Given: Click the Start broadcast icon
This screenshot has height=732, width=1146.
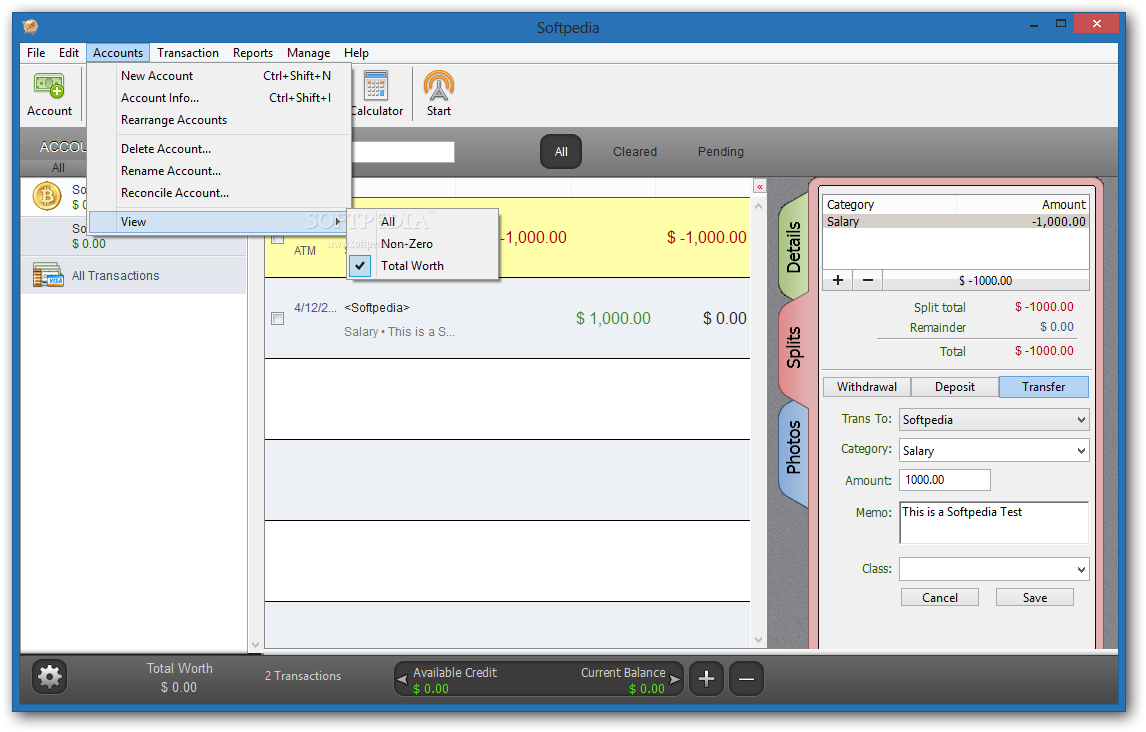Looking at the screenshot, I should (x=439, y=86).
